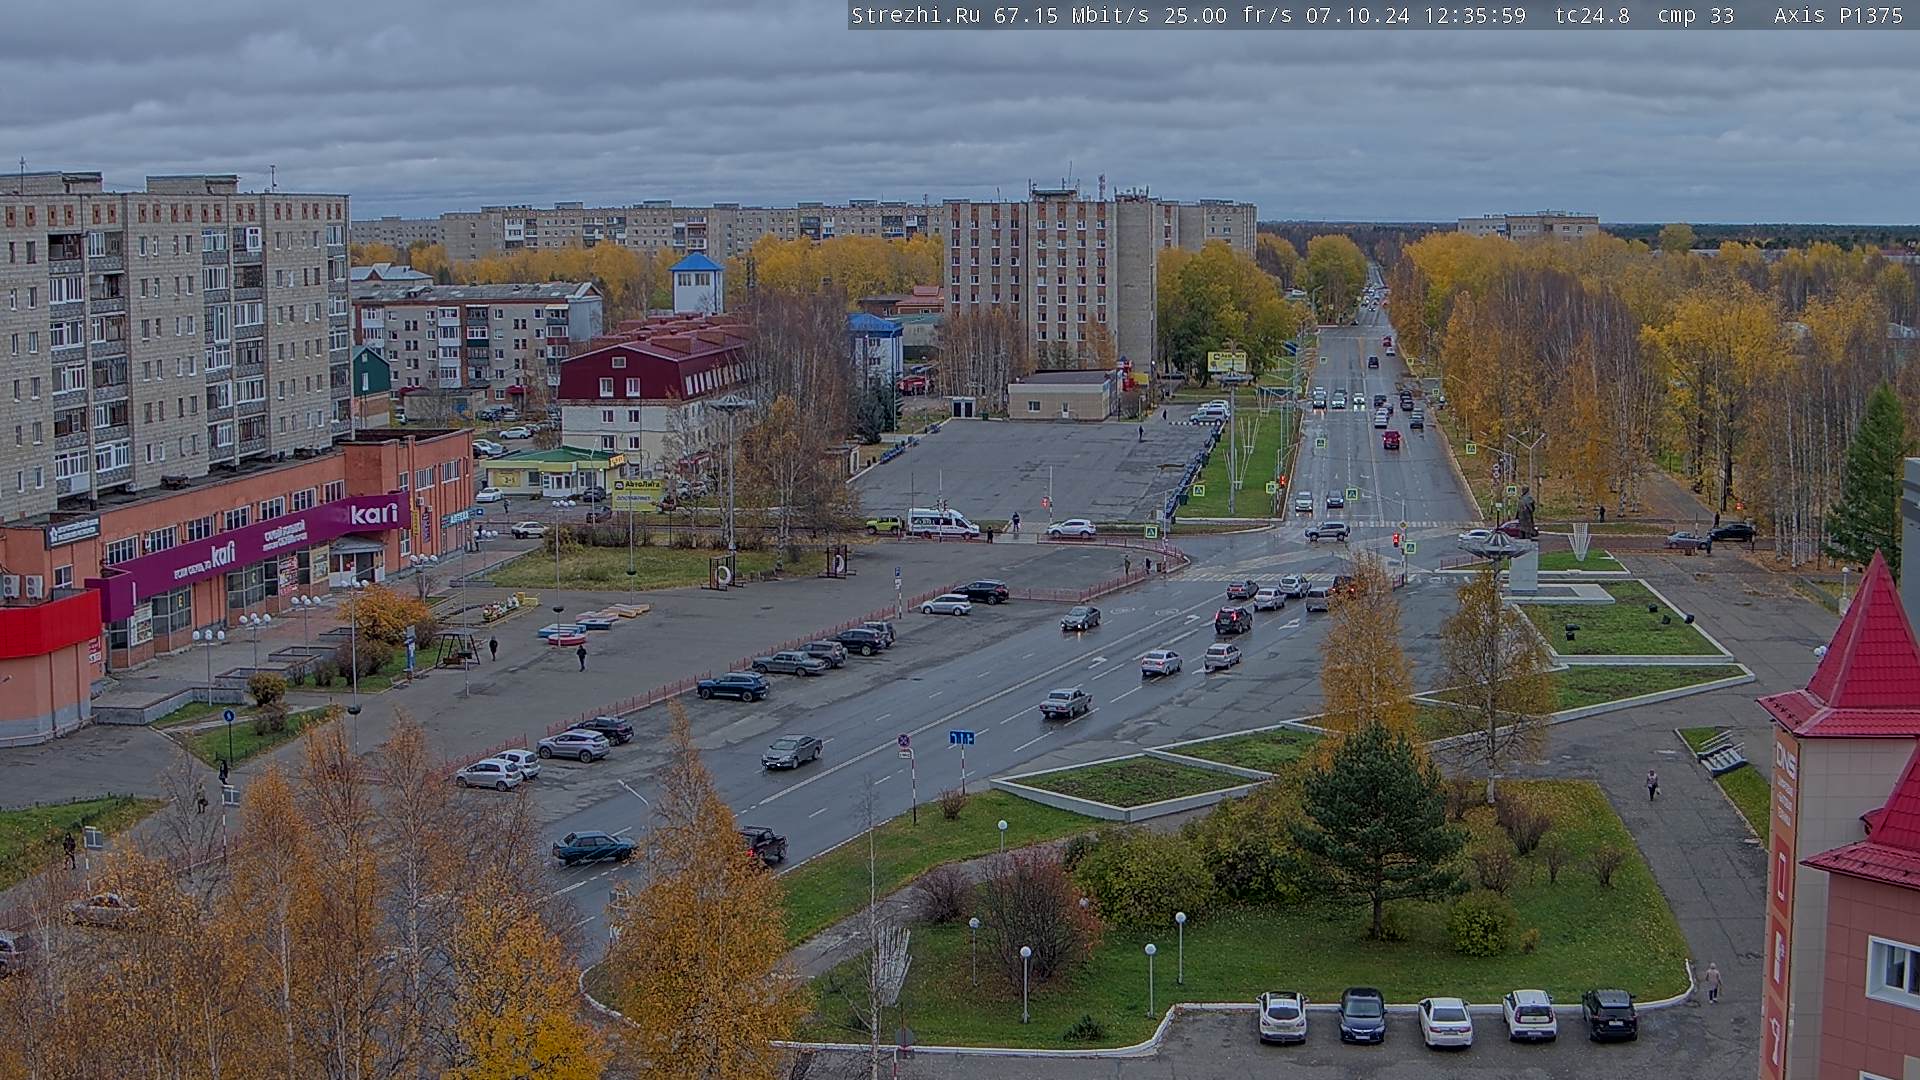
Task: Select the tc24.8 overlay value
Action: (1592, 15)
